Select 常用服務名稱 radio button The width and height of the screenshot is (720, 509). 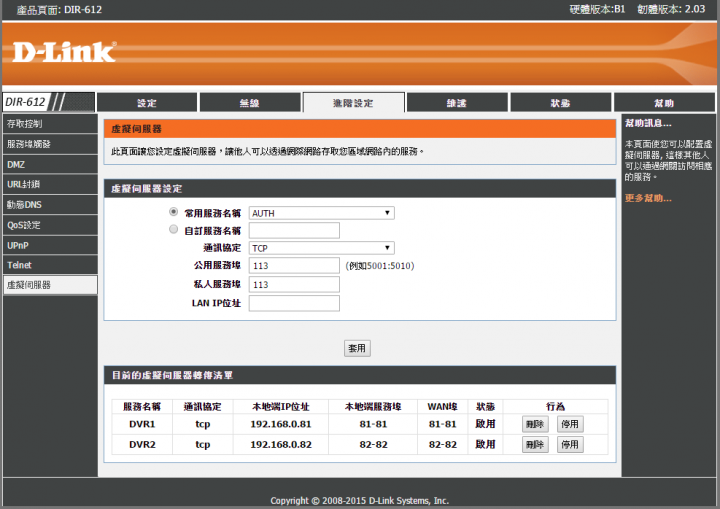point(174,212)
